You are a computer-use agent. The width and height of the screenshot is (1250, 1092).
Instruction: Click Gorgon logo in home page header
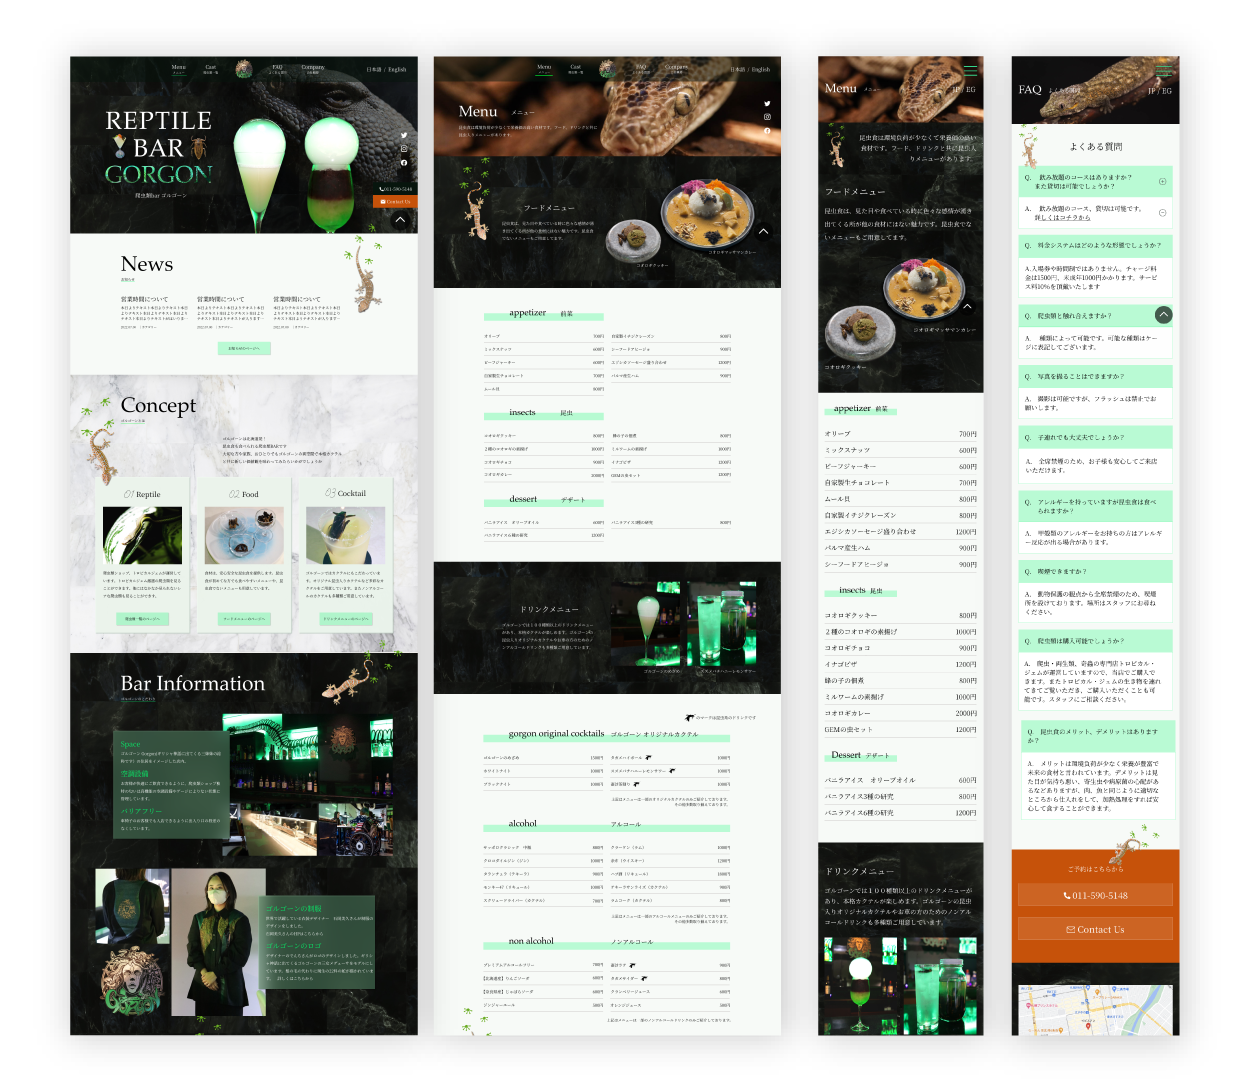[x=244, y=69]
